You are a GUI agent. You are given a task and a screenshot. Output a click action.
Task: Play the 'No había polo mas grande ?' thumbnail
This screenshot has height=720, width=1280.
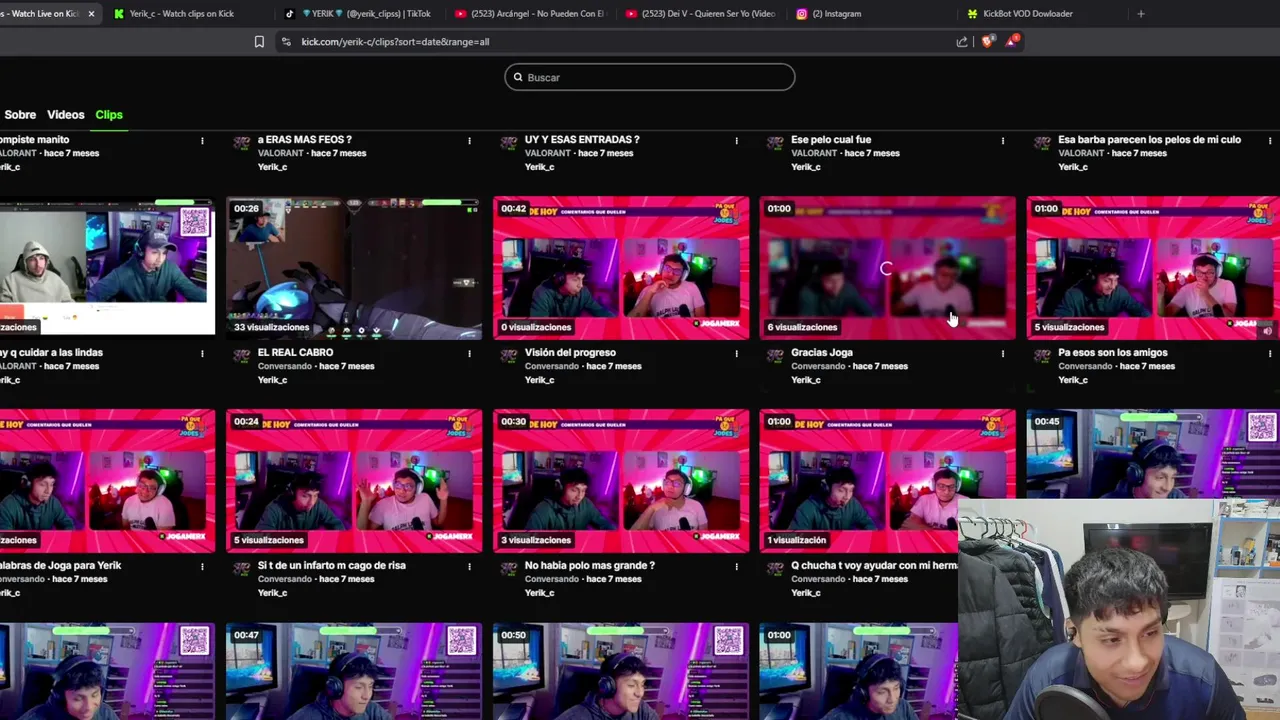point(621,481)
